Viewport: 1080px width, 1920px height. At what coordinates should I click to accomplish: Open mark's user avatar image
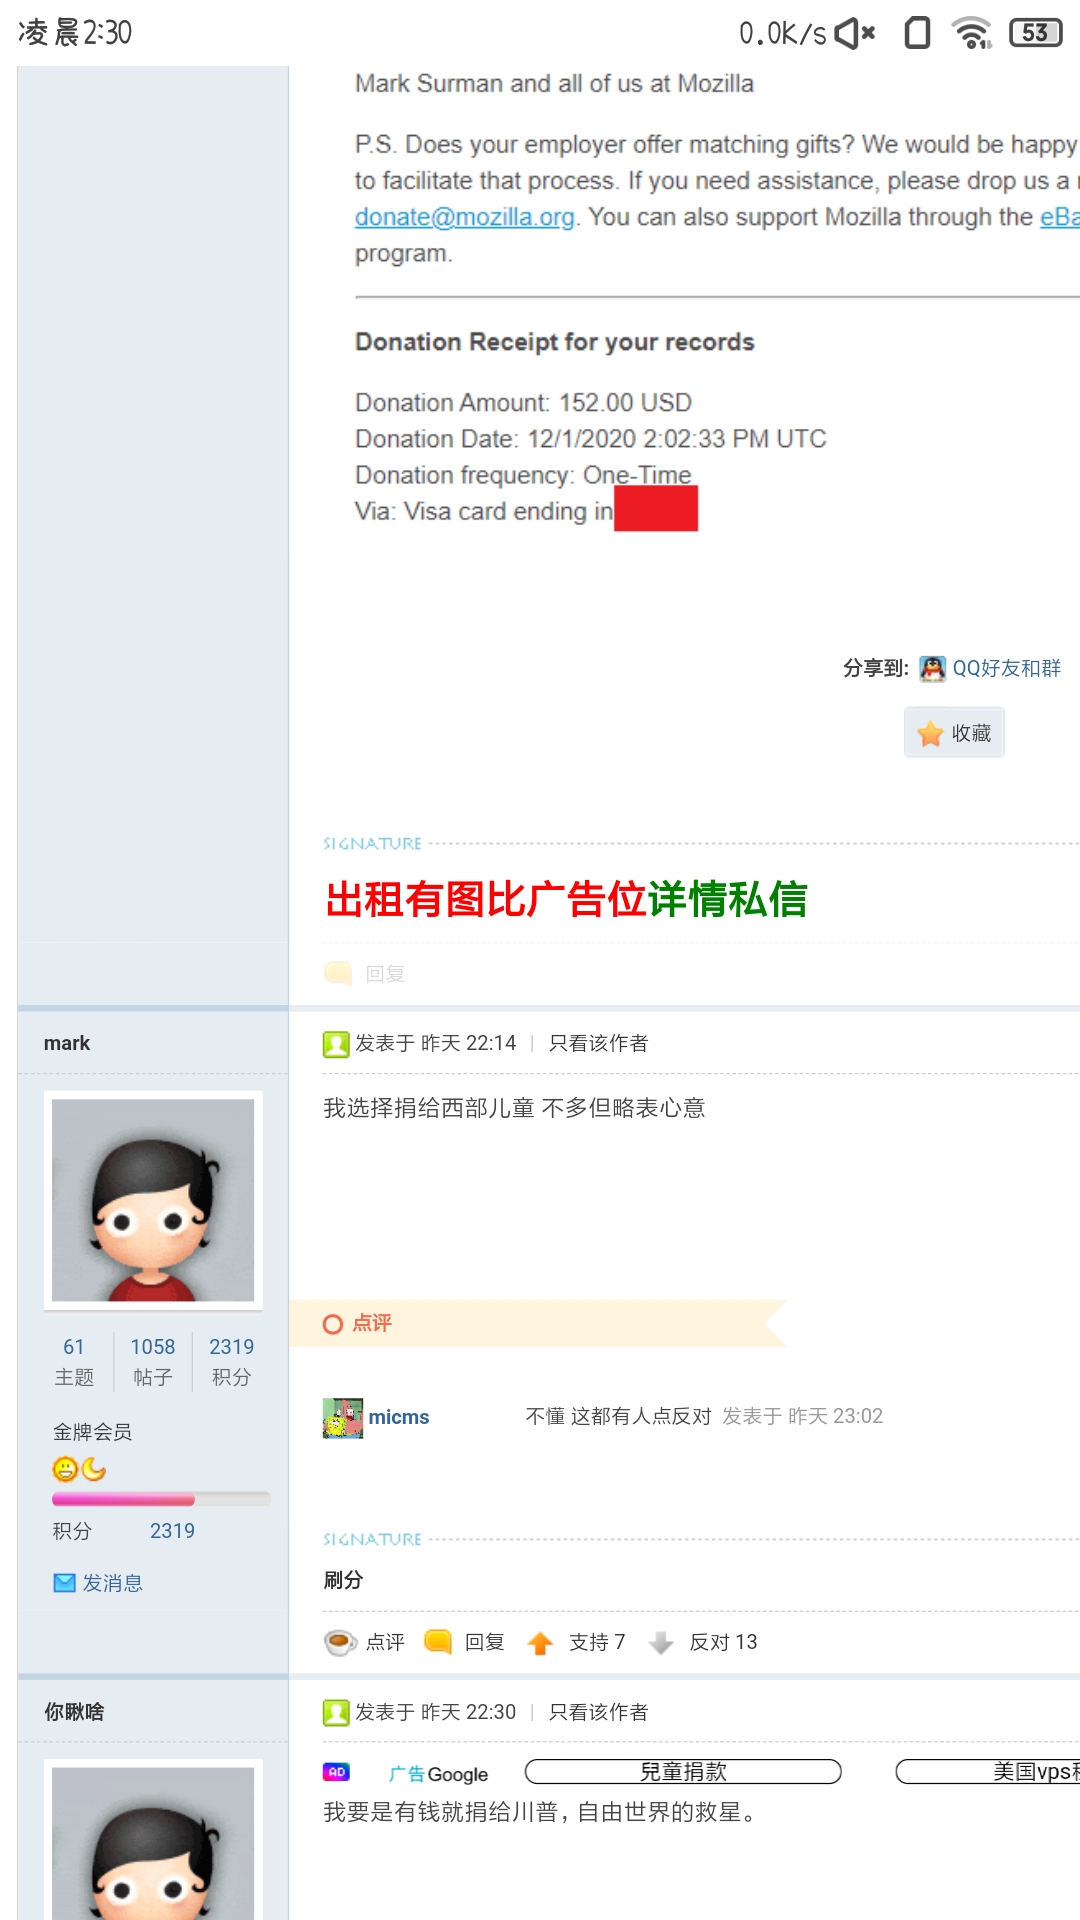click(x=153, y=1200)
